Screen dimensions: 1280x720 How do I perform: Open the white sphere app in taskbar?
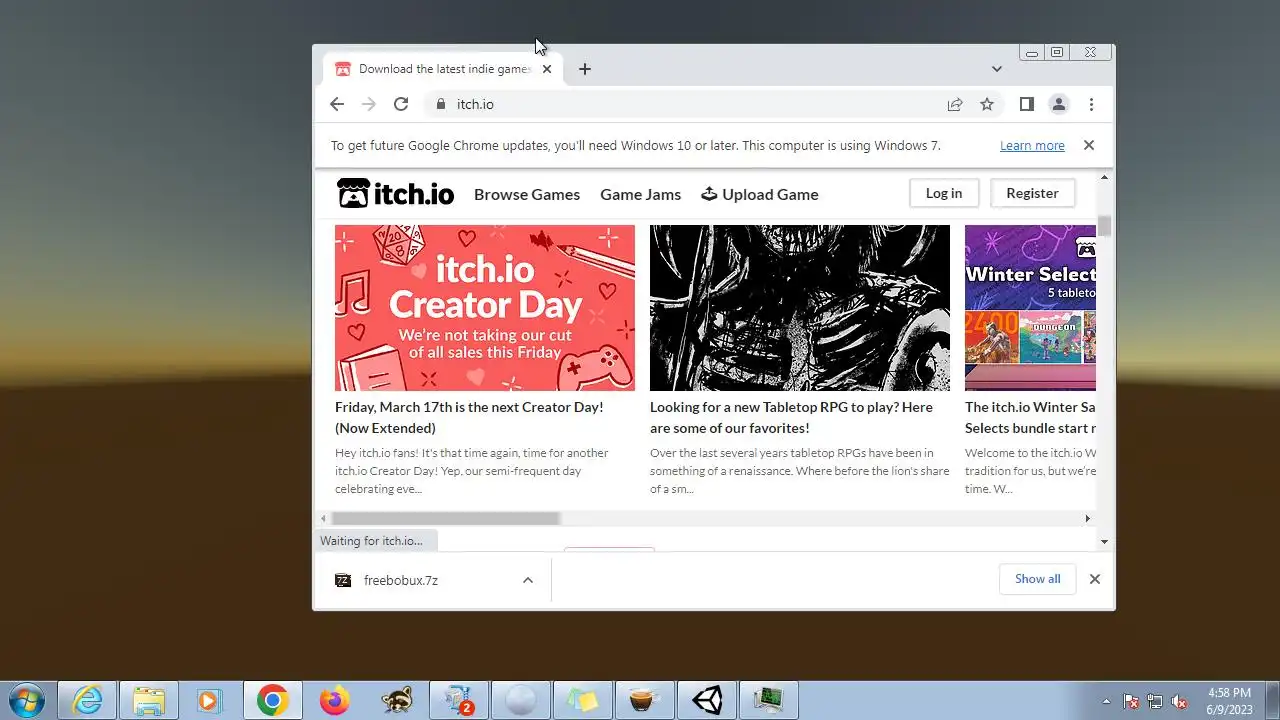tap(521, 701)
